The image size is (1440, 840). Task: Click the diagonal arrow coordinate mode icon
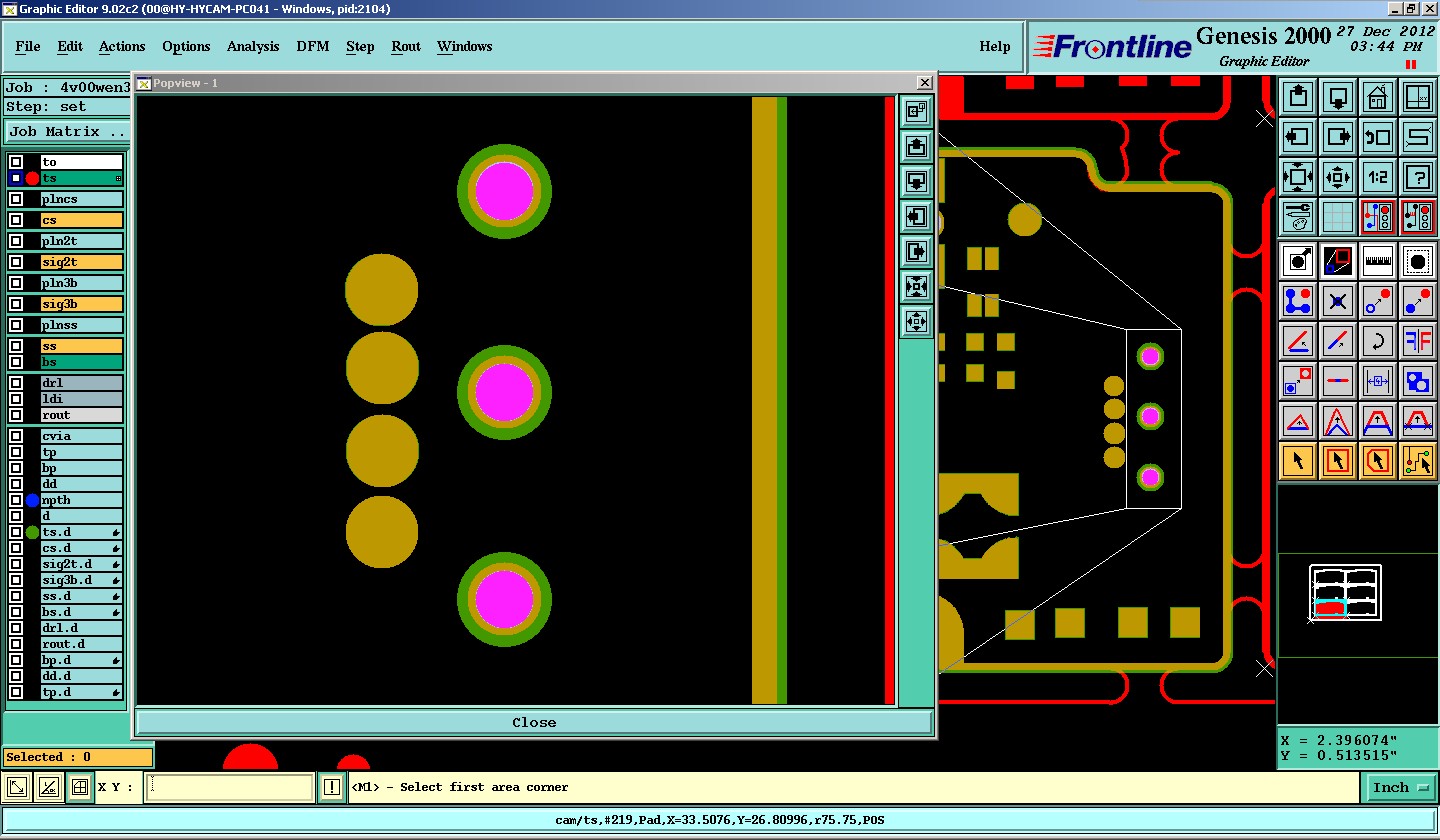pyautogui.click(x=17, y=787)
